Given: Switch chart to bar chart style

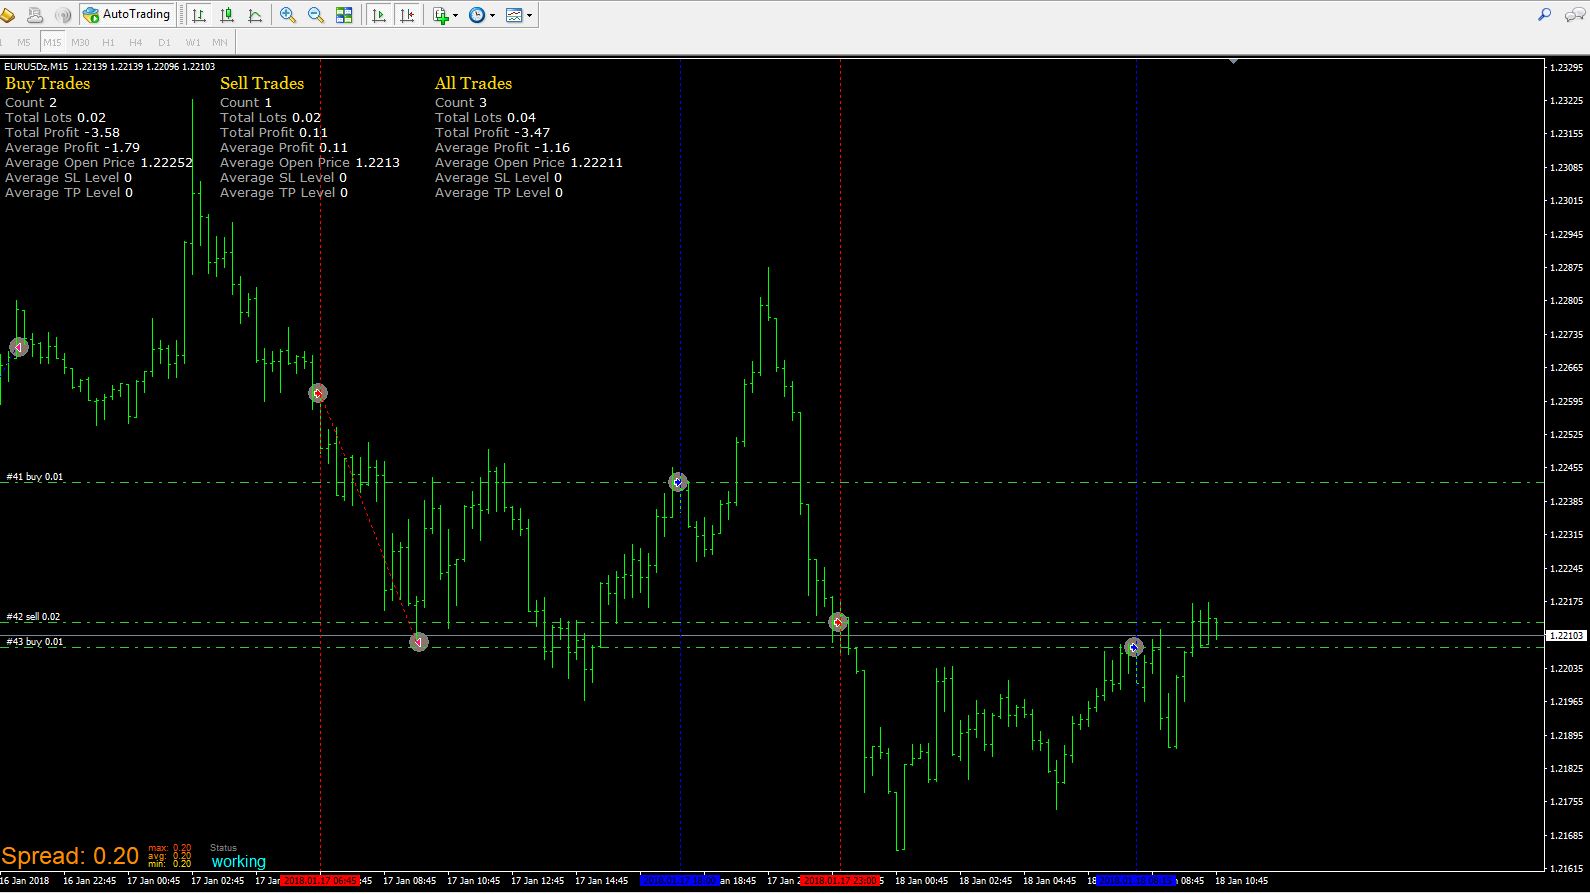Looking at the screenshot, I should pyautogui.click(x=199, y=15).
